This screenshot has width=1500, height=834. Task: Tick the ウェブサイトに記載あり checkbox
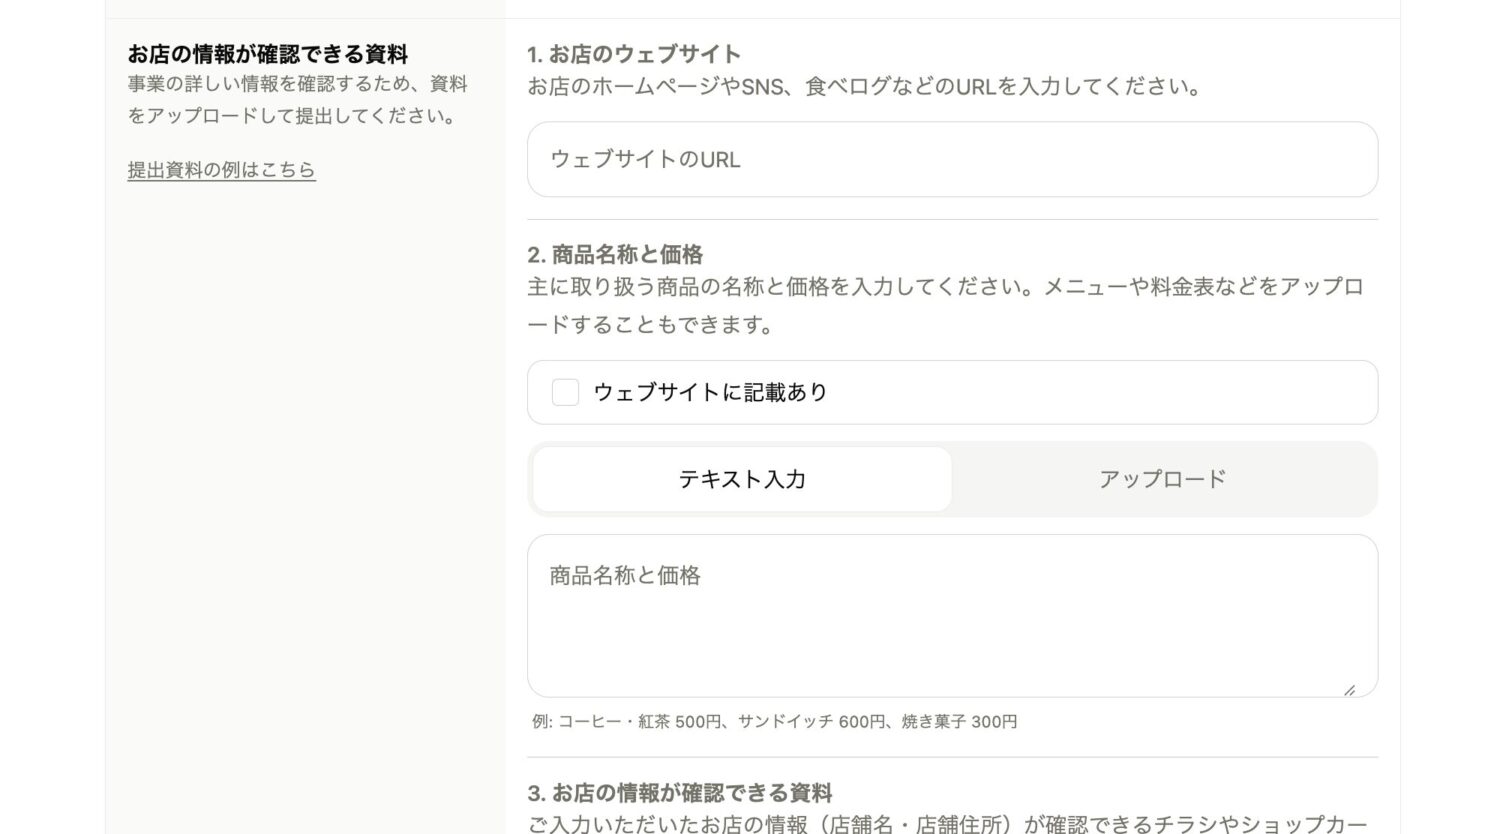point(565,392)
